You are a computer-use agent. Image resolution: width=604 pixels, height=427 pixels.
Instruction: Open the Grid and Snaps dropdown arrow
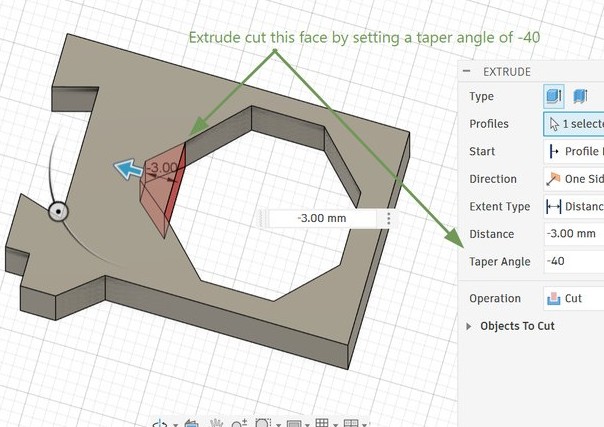[335, 425]
